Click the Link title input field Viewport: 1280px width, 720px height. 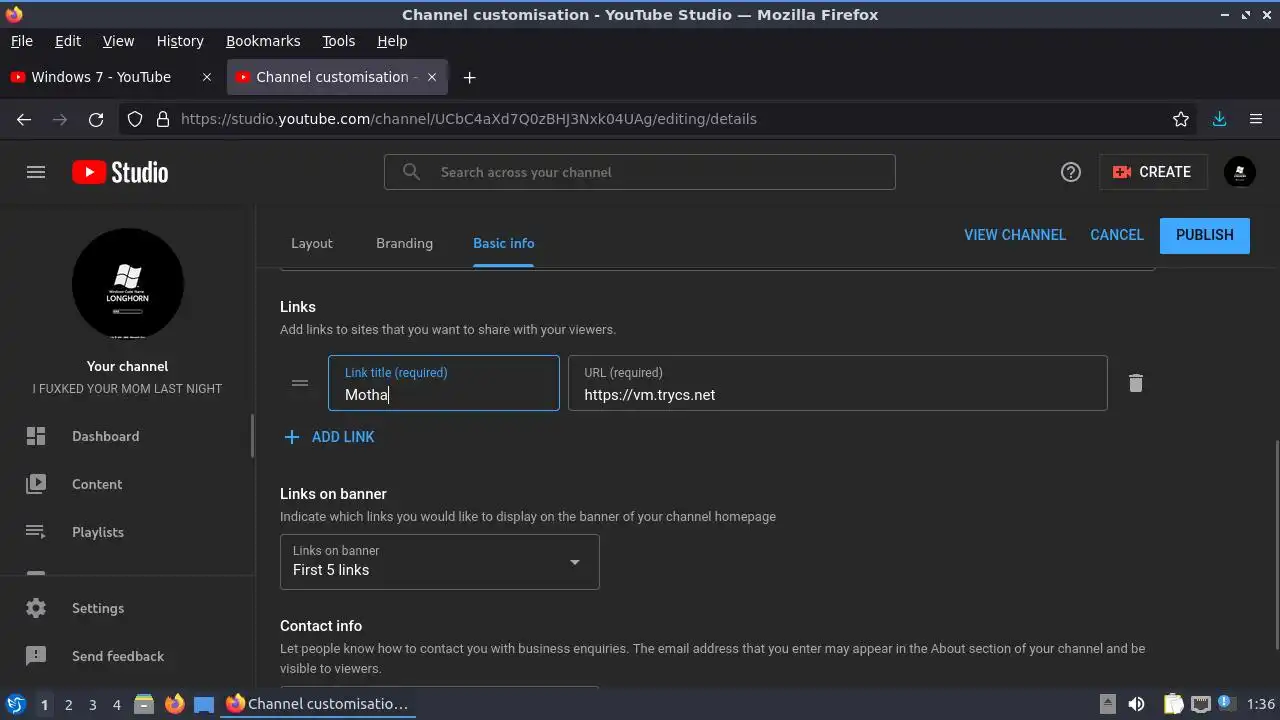pos(444,383)
